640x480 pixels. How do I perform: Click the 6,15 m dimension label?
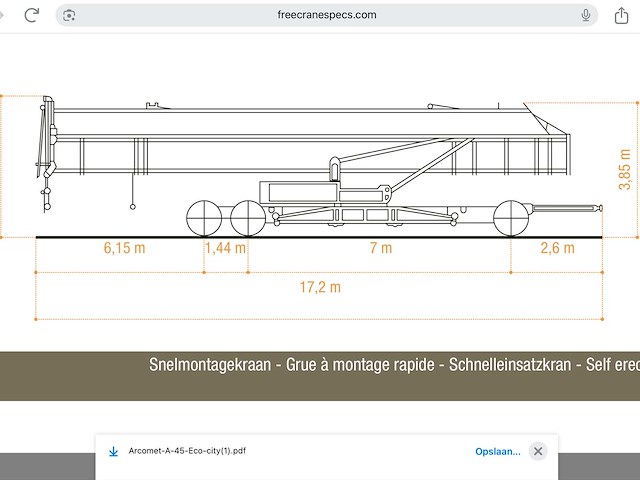(x=124, y=248)
